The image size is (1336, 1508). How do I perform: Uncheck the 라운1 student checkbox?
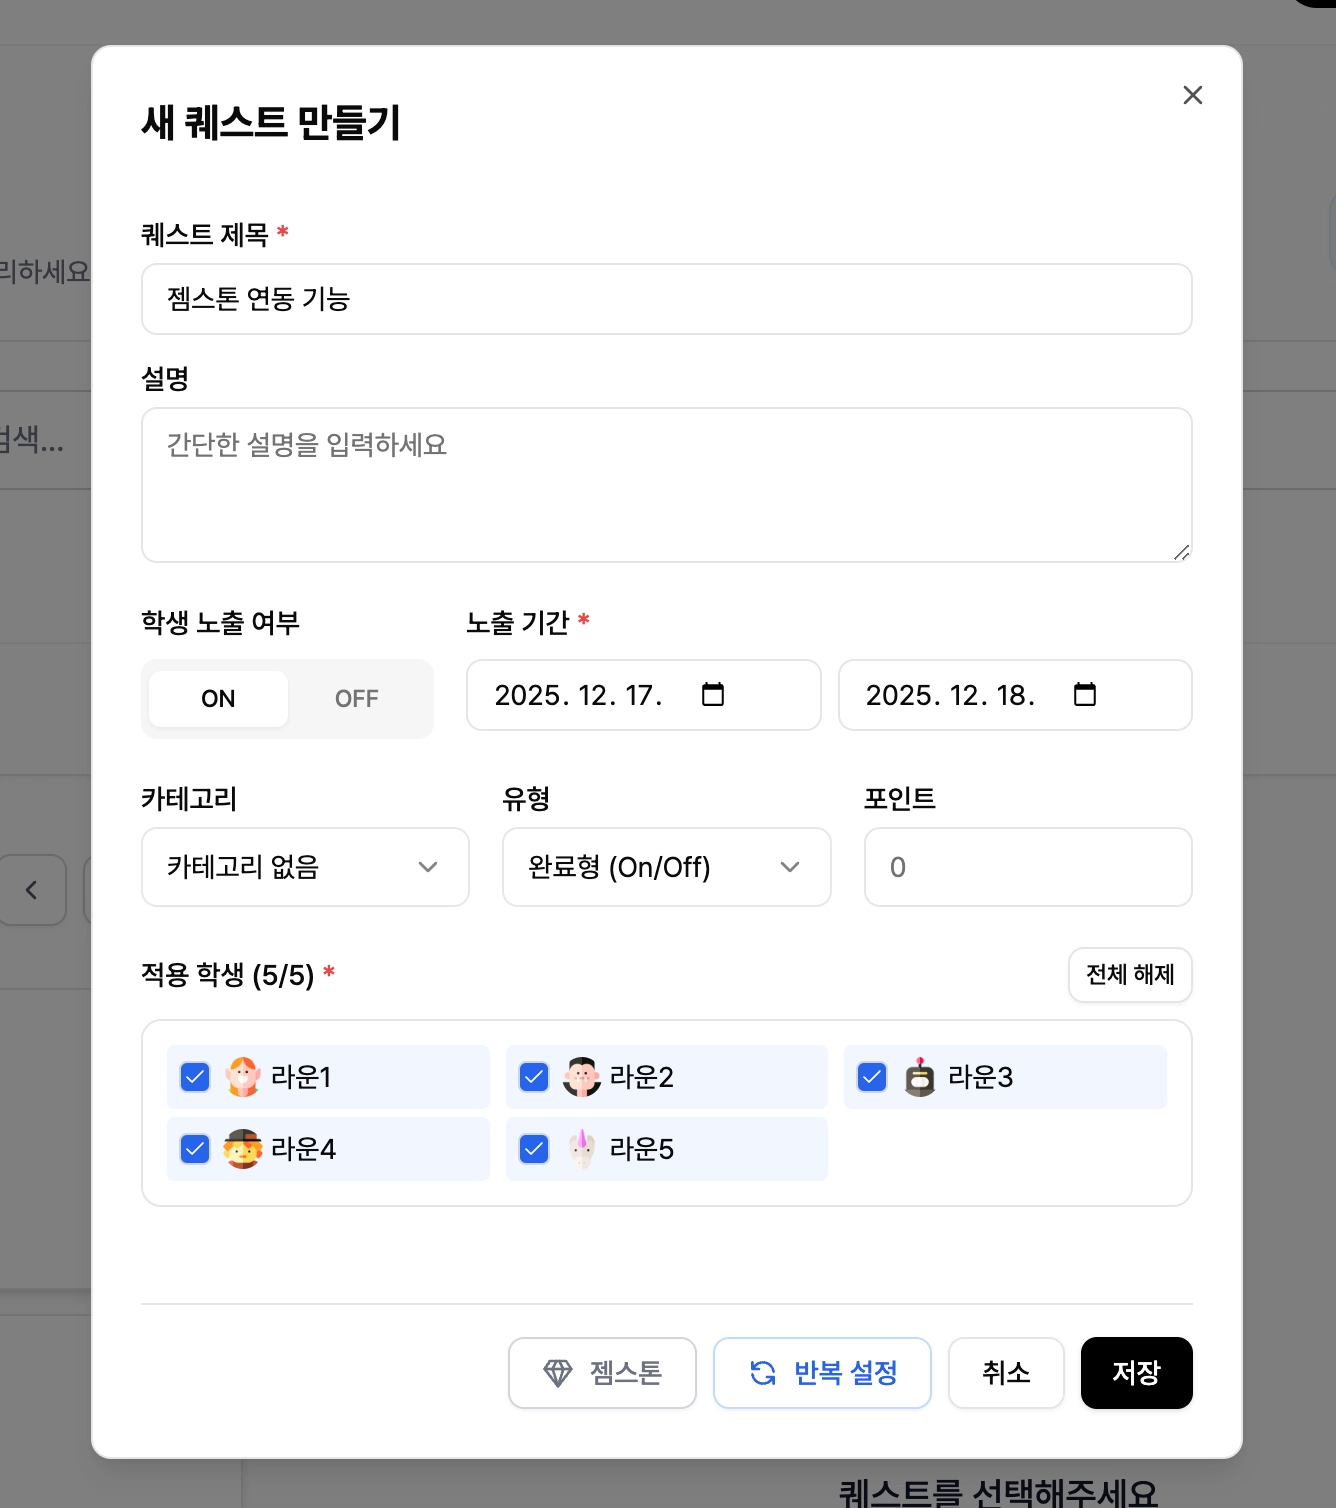[x=195, y=1077]
